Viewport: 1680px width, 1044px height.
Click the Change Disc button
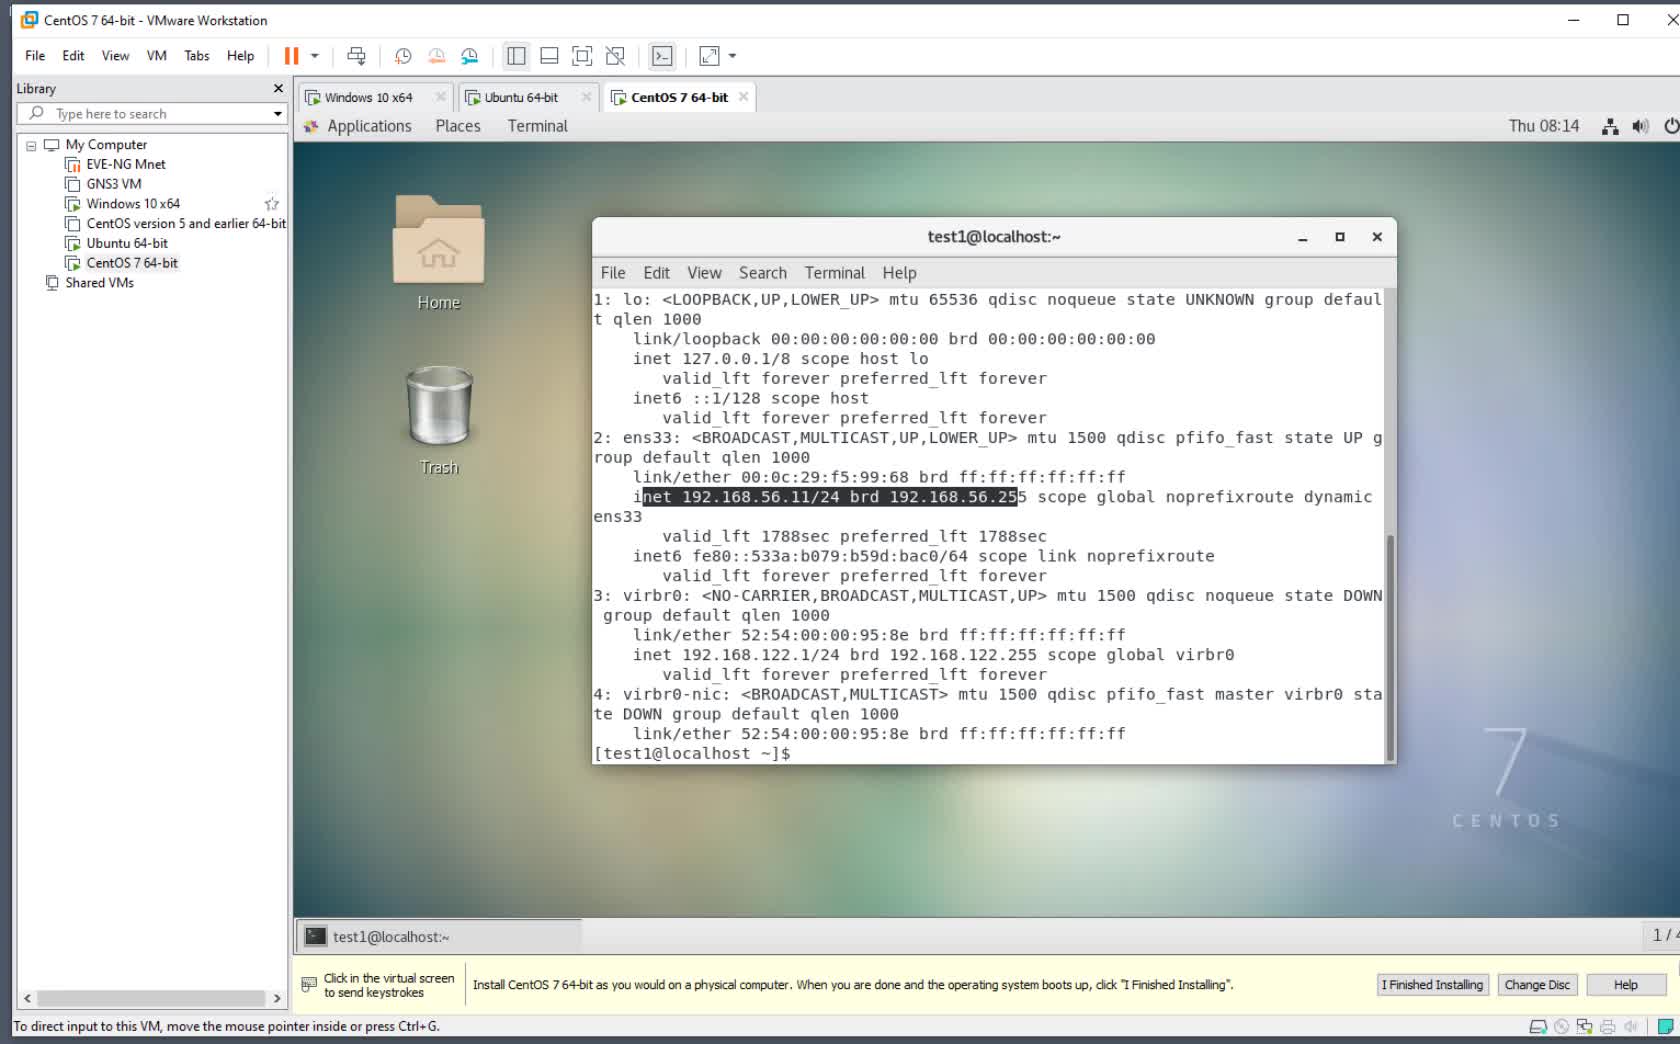tap(1536, 985)
